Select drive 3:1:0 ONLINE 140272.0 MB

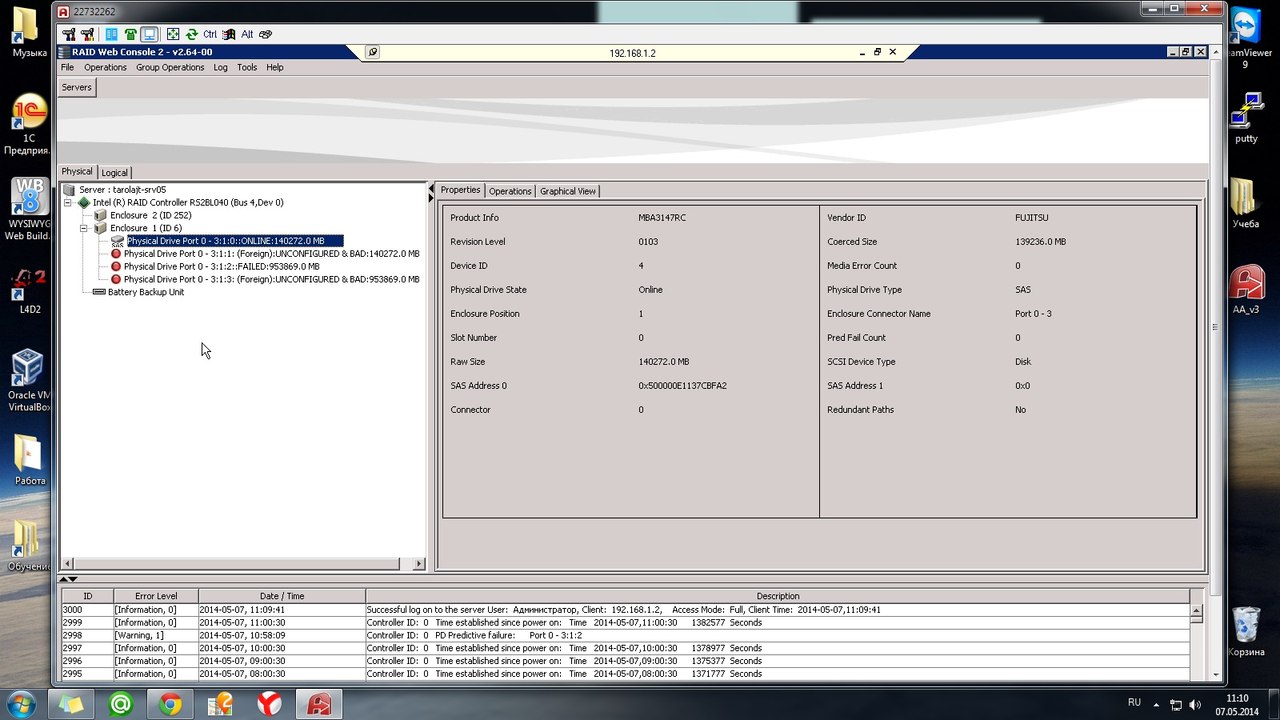pos(235,241)
